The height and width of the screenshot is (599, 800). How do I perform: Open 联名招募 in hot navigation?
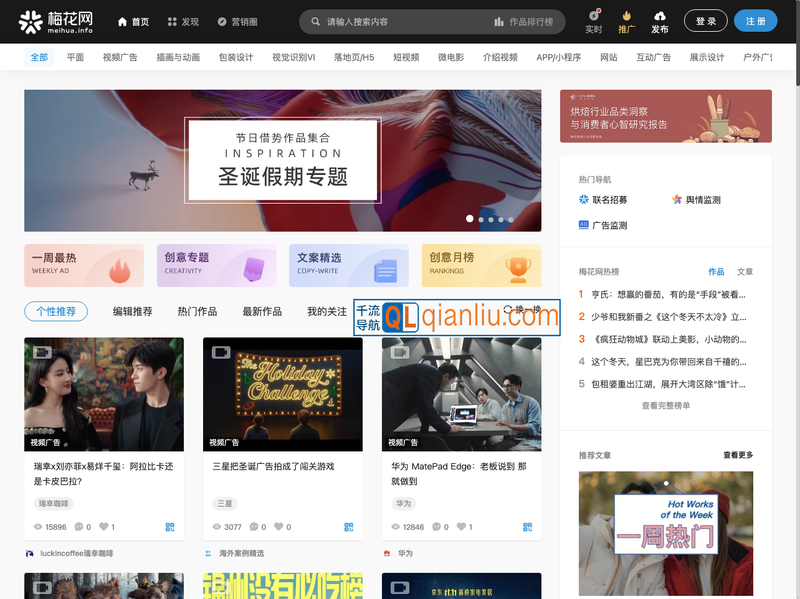coord(585,200)
